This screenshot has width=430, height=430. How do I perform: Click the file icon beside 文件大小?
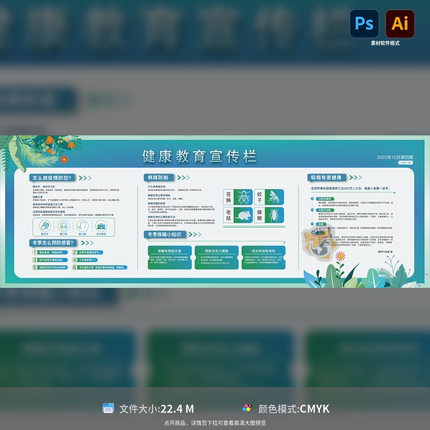click(108, 408)
